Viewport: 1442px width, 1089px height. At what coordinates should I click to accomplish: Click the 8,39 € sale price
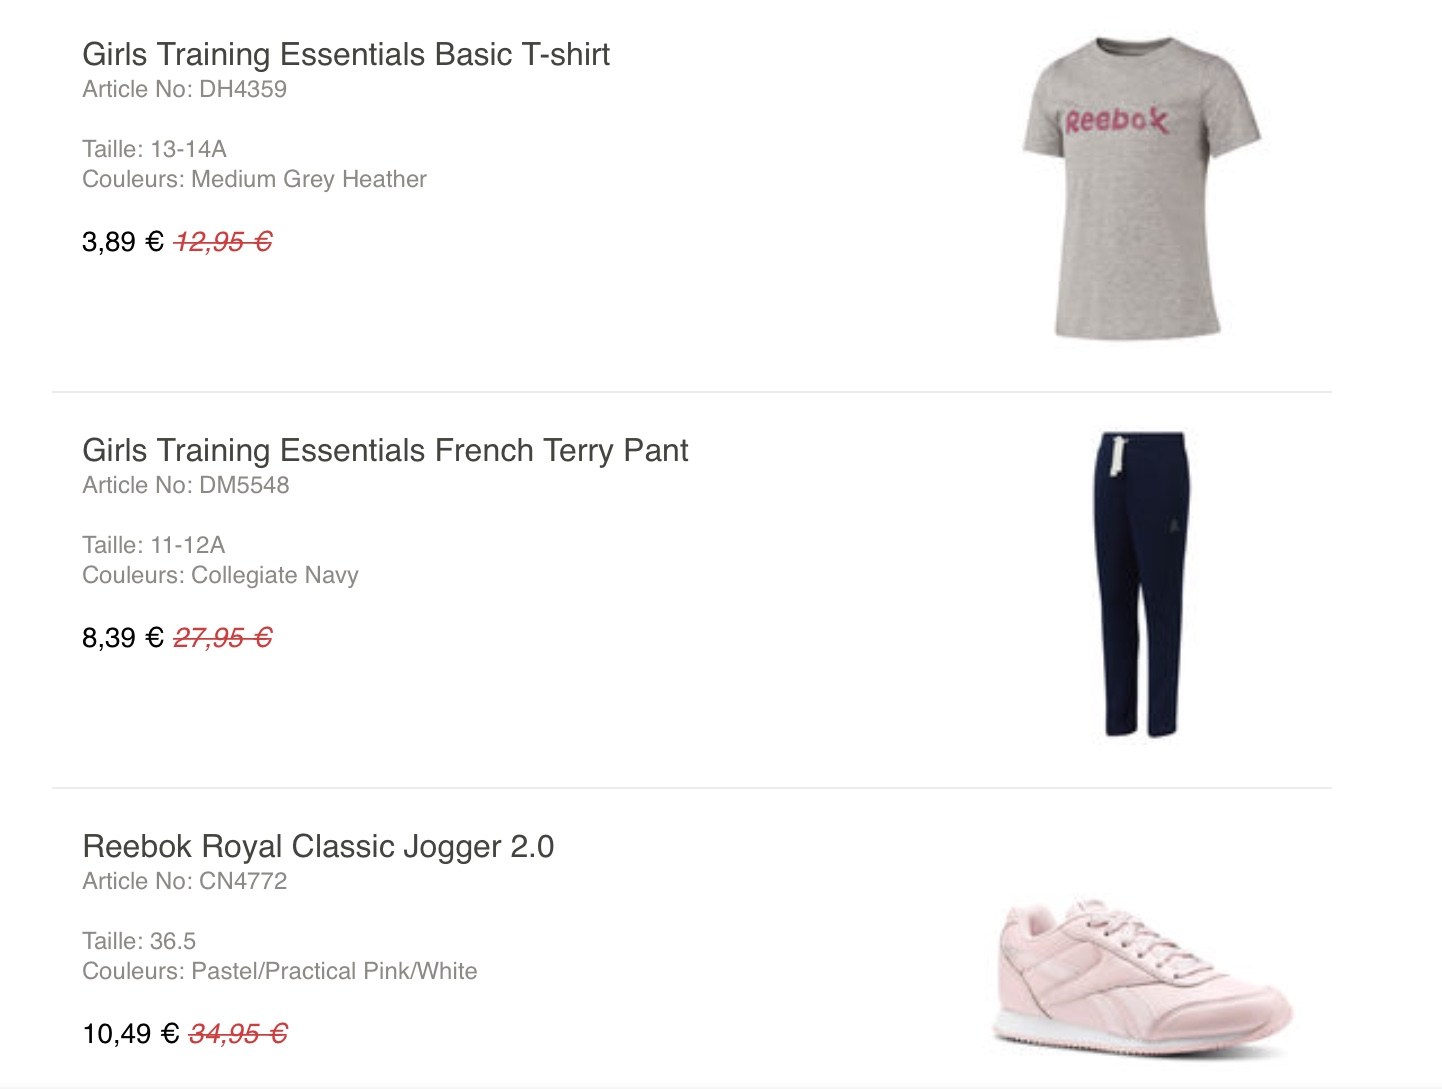click(122, 638)
